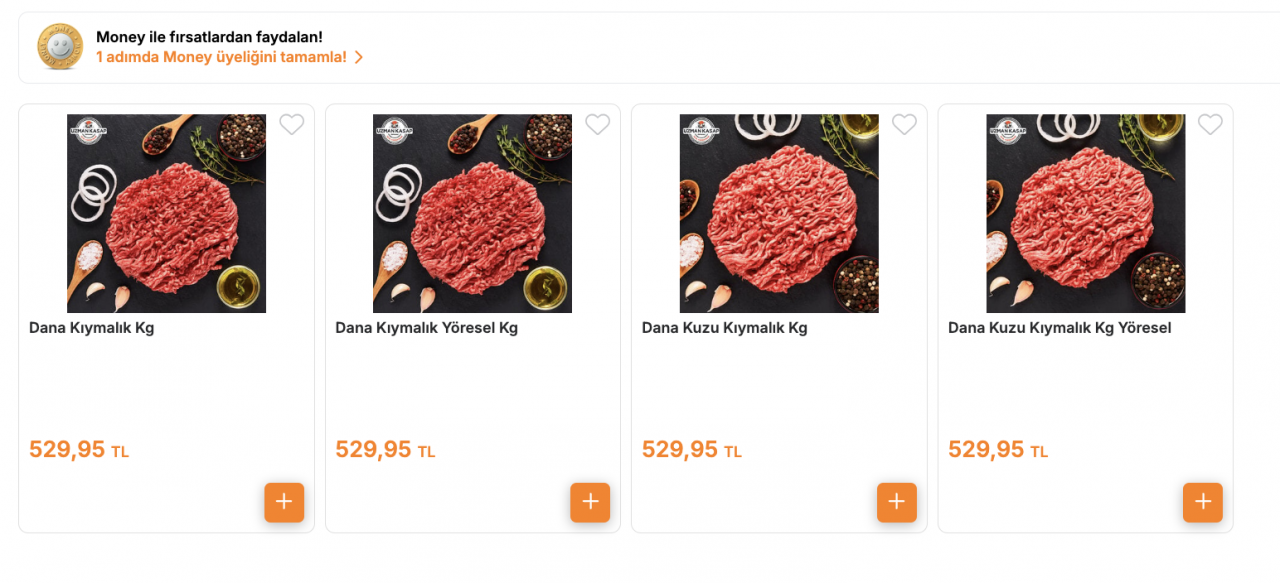This screenshot has width=1280, height=583.
Task: Add Dana Kıymalık Kg to the cart
Action: click(284, 503)
